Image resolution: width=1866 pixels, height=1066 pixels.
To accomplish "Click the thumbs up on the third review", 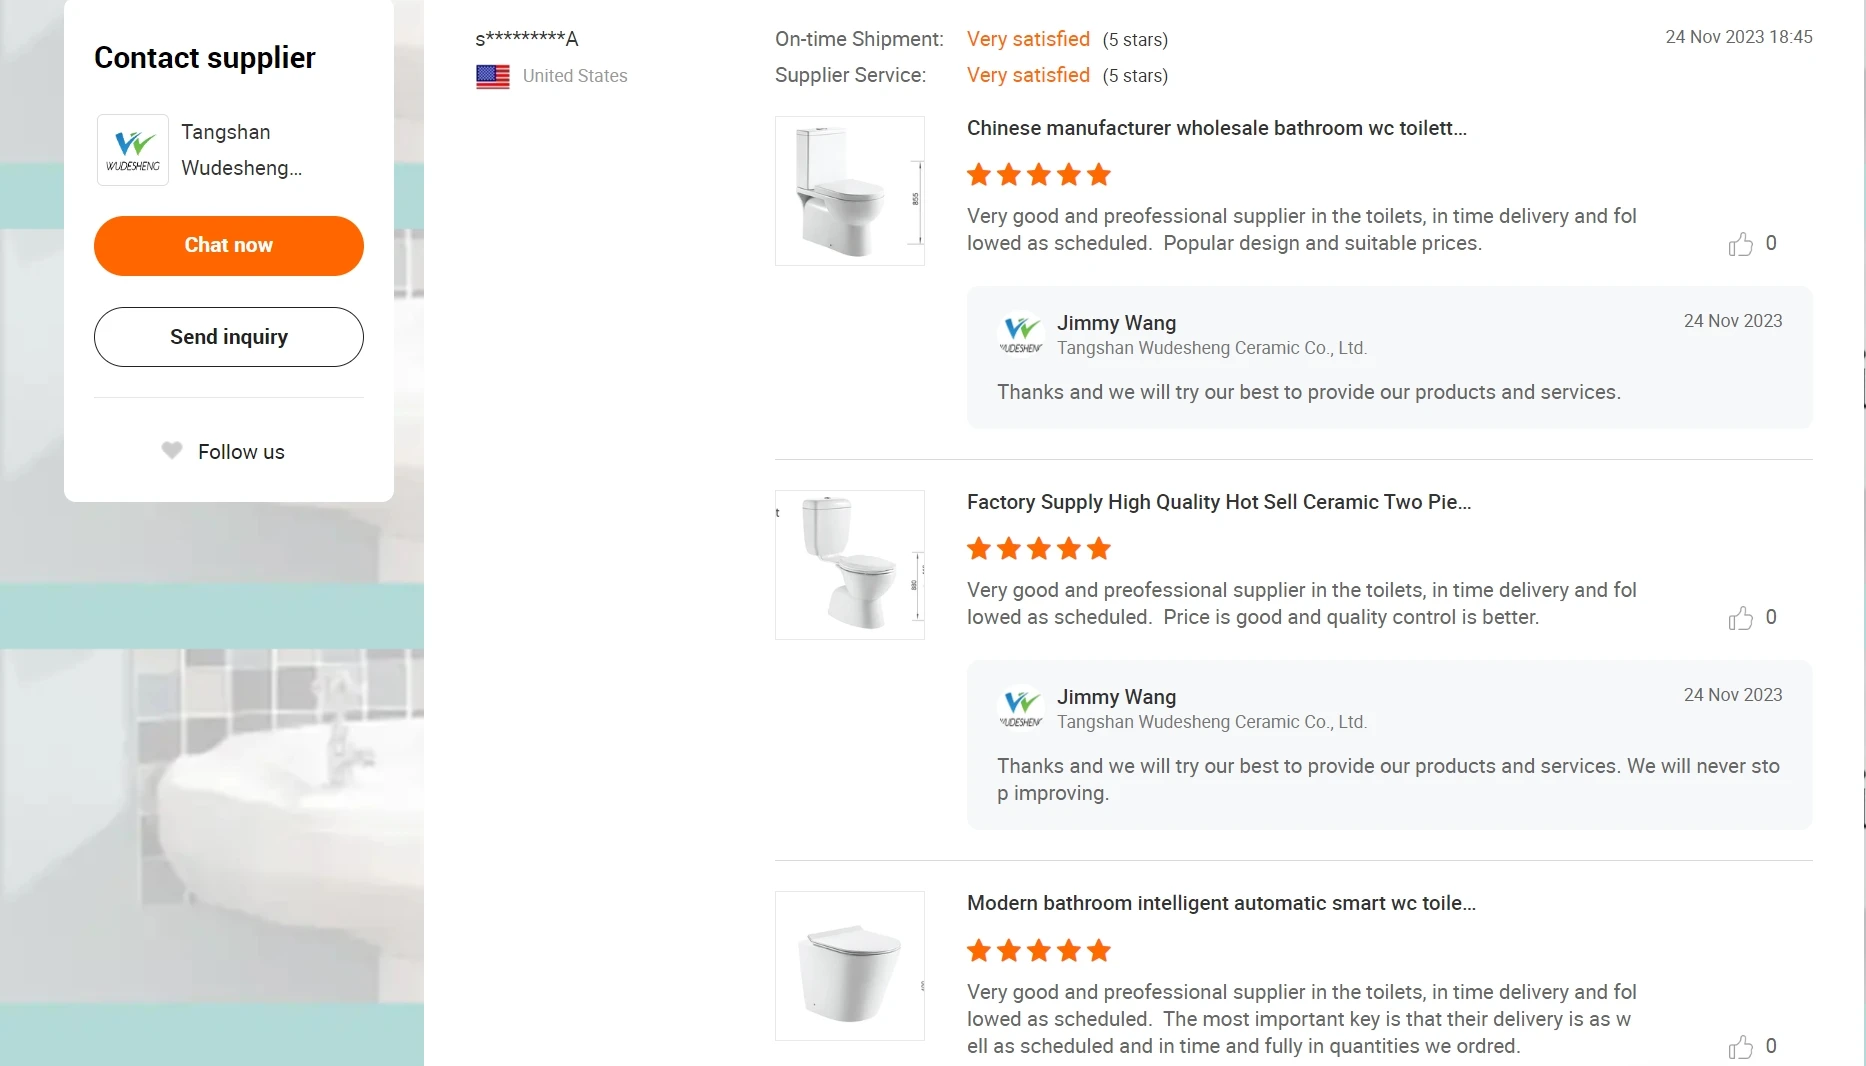I will [x=1741, y=1048].
